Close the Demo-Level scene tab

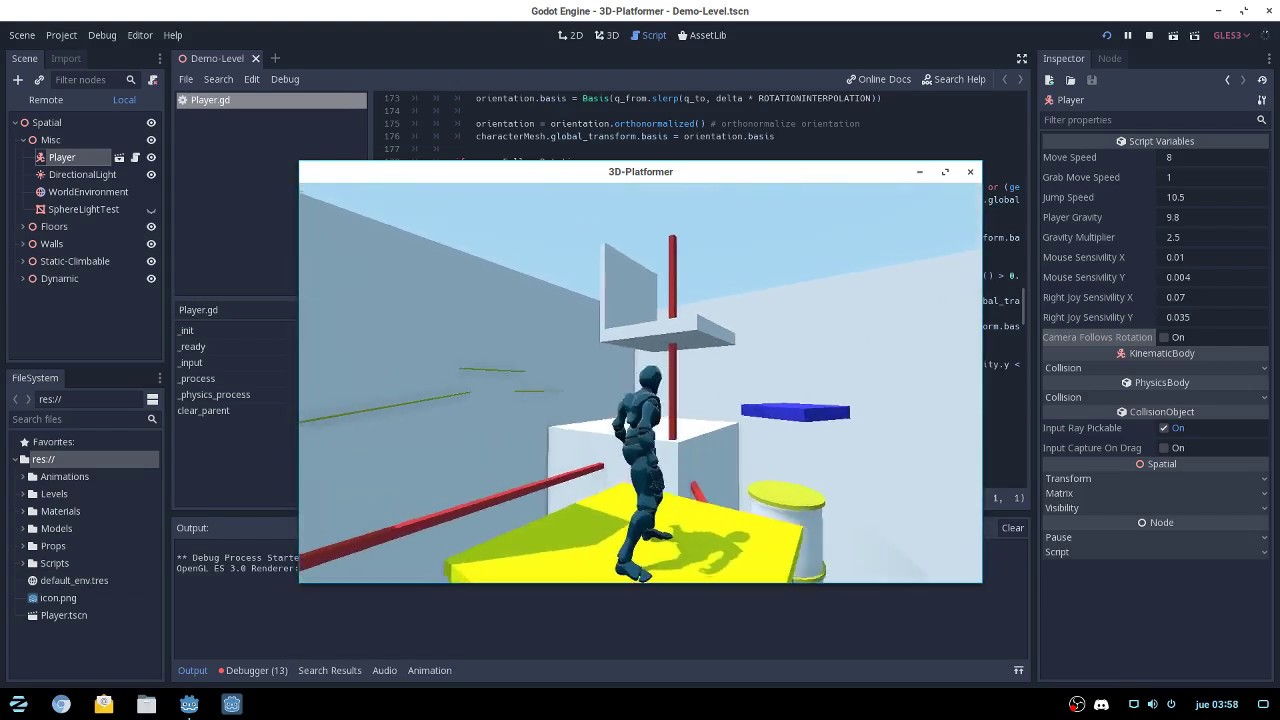[256, 59]
